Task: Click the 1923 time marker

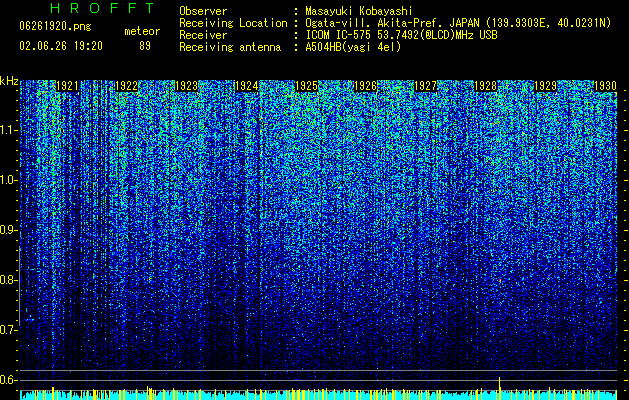Action: 187,86
